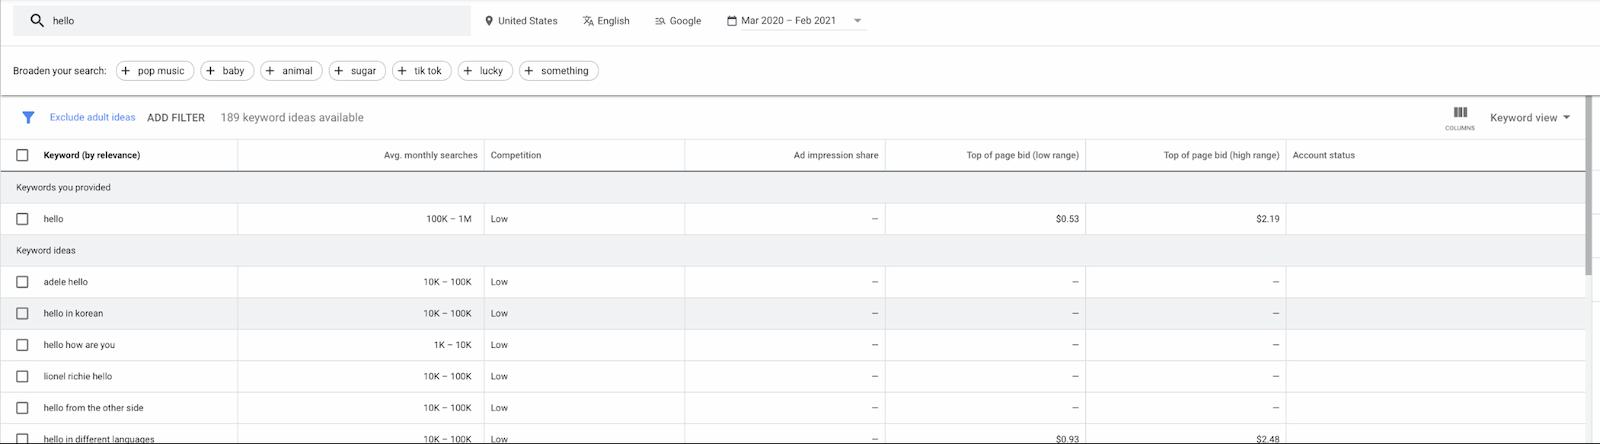Click the '$2.19' high bid value

tap(1268, 219)
